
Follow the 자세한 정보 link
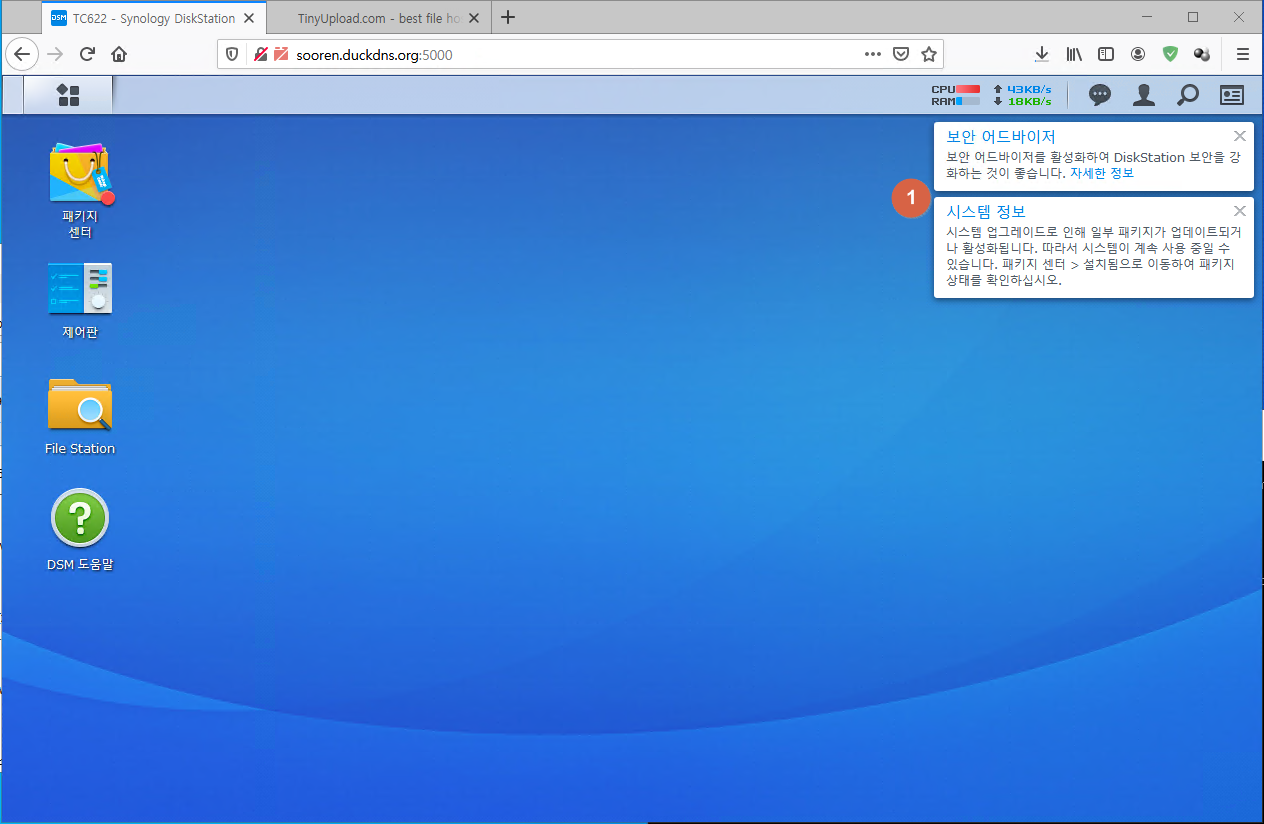pos(1102,173)
